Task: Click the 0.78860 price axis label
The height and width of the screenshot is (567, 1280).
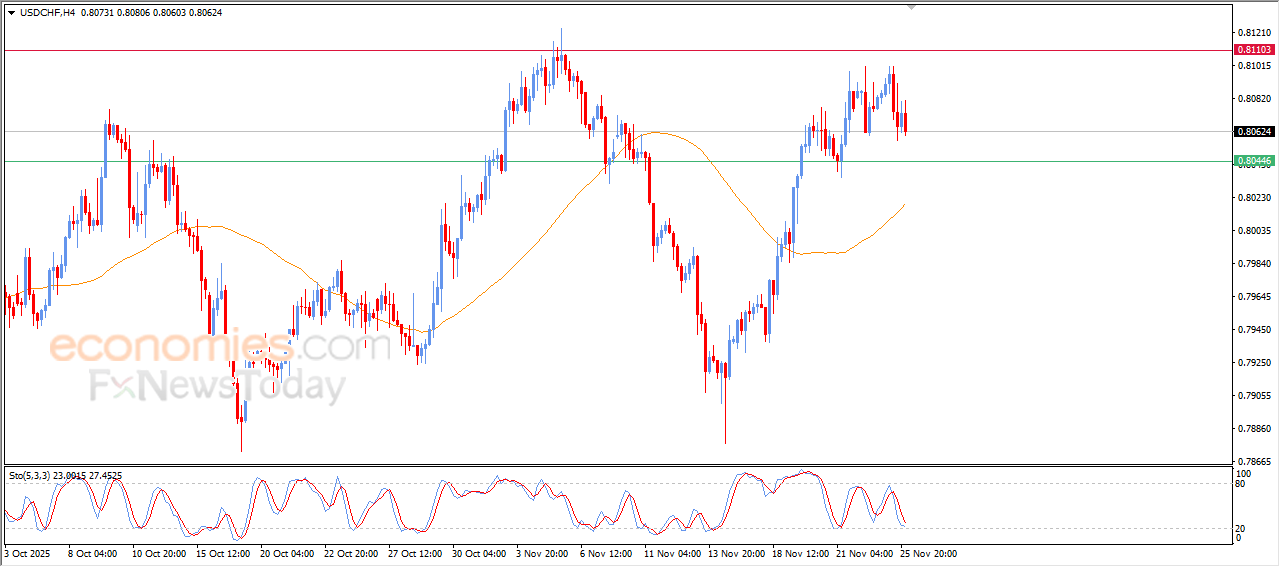Action: 1253,429
